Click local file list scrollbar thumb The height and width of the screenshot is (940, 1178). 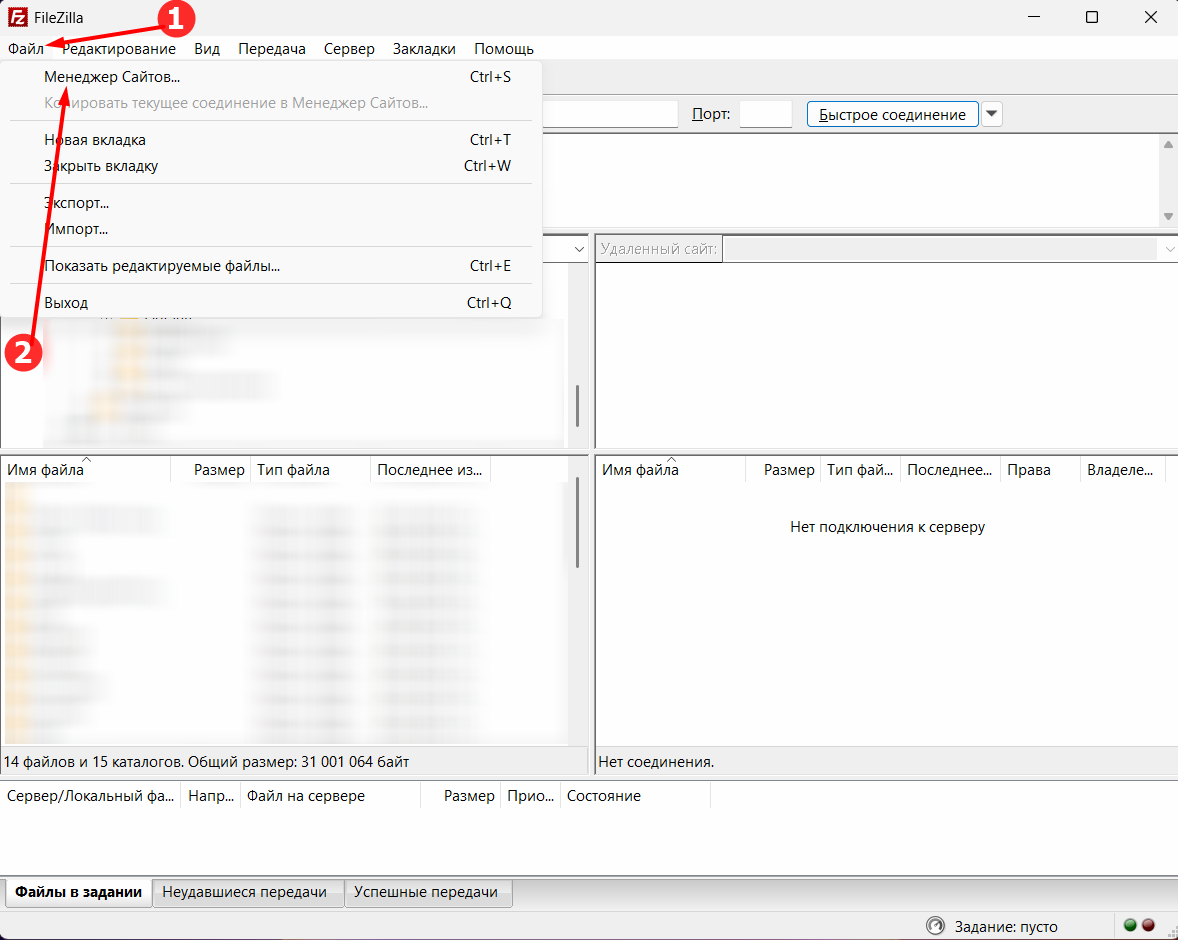point(577,522)
